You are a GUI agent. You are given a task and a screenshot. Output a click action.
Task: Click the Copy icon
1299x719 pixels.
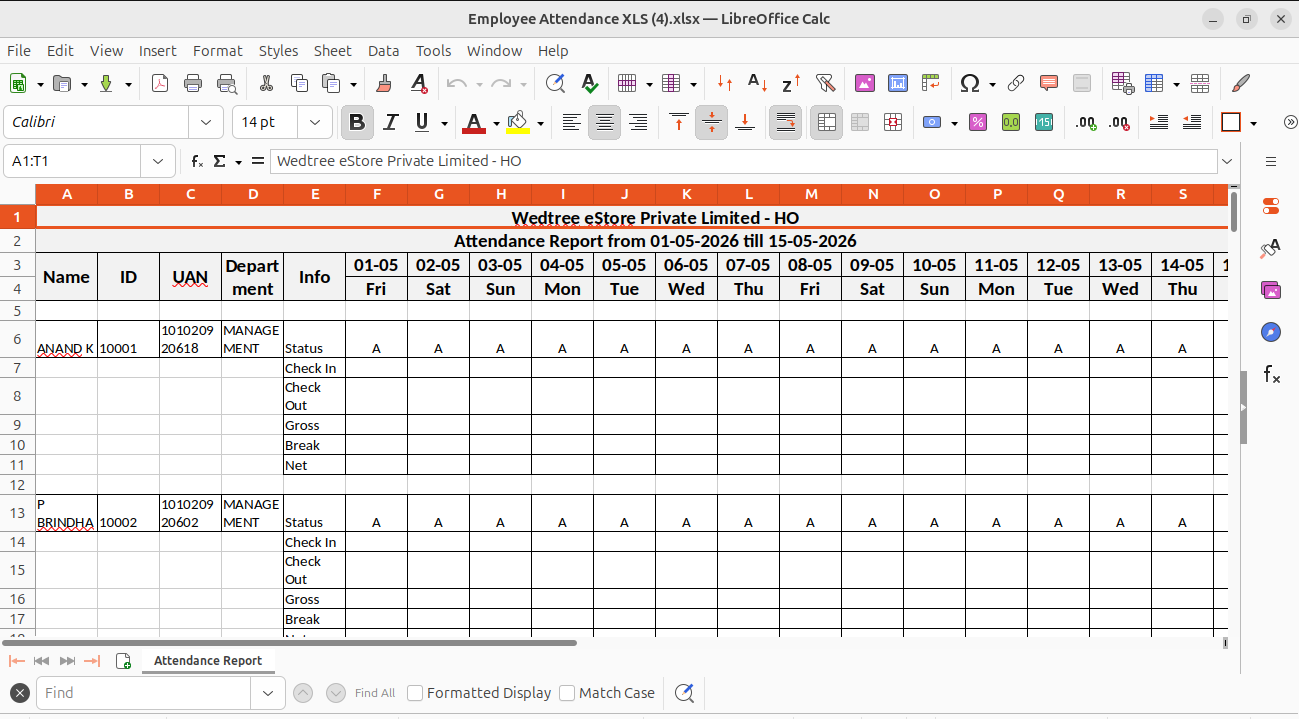click(x=299, y=84)
